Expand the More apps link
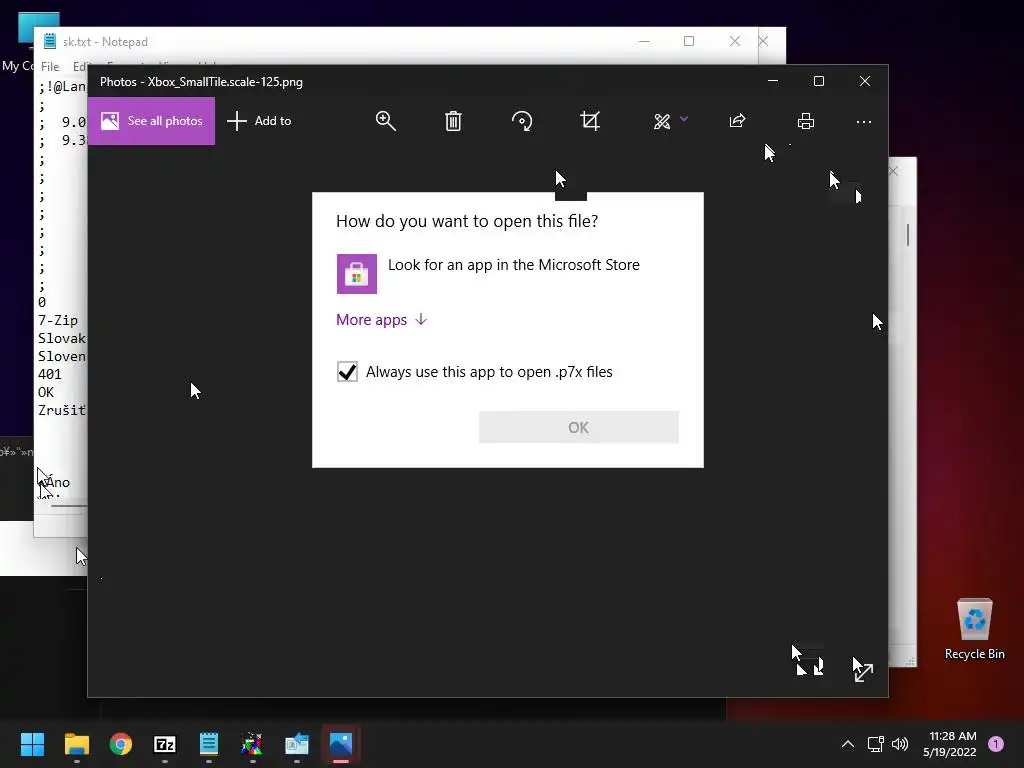 tap(381, 319)
